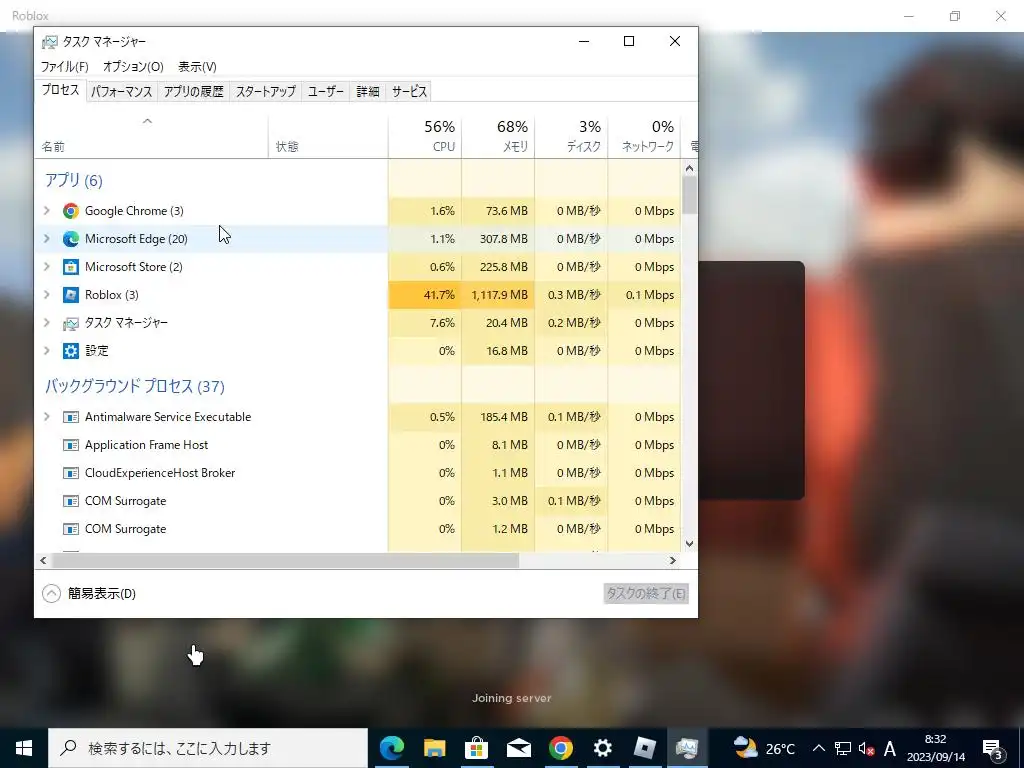Collapse to 簡易表示 simple view
Image resolution: width=1024 pixels, height=768 pixels.
pos(89,594)
